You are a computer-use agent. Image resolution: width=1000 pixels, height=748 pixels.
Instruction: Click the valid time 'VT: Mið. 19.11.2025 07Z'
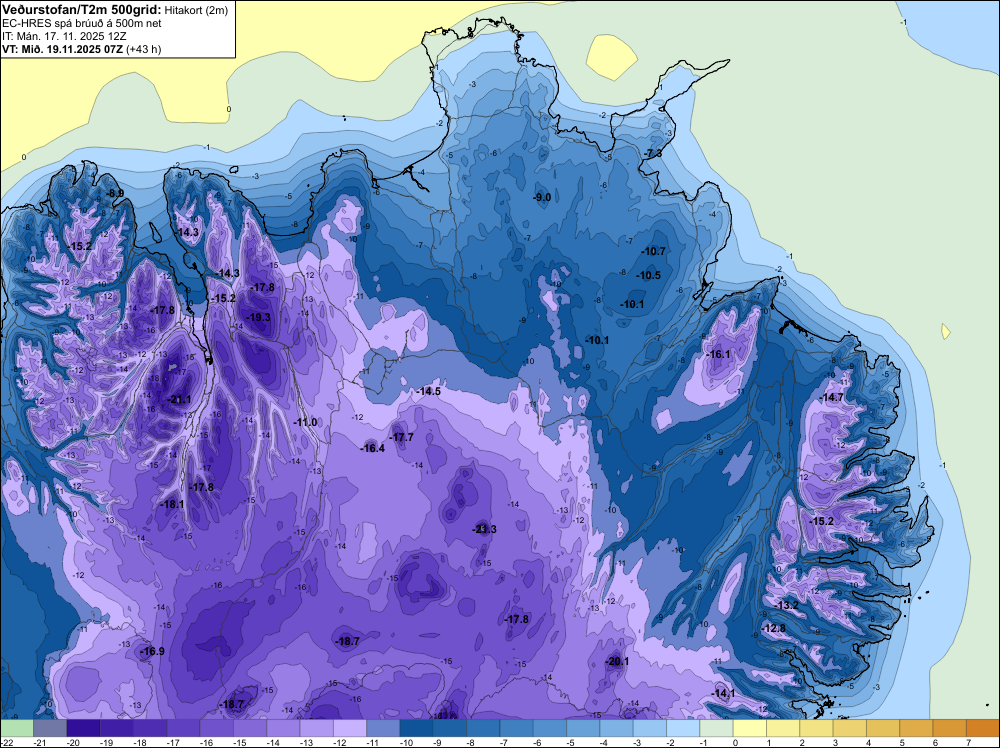[x=63, y=49]
